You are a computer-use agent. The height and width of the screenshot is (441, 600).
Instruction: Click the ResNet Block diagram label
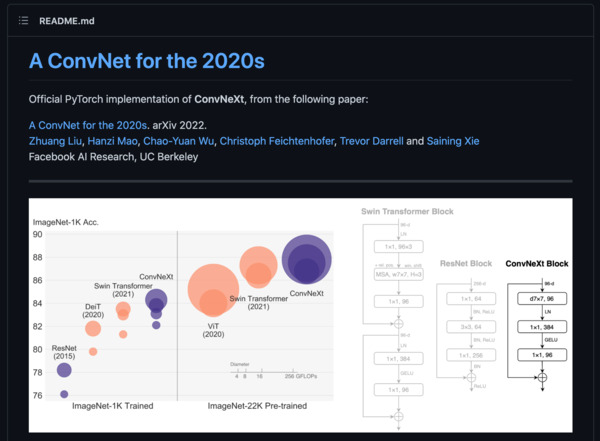466,263
